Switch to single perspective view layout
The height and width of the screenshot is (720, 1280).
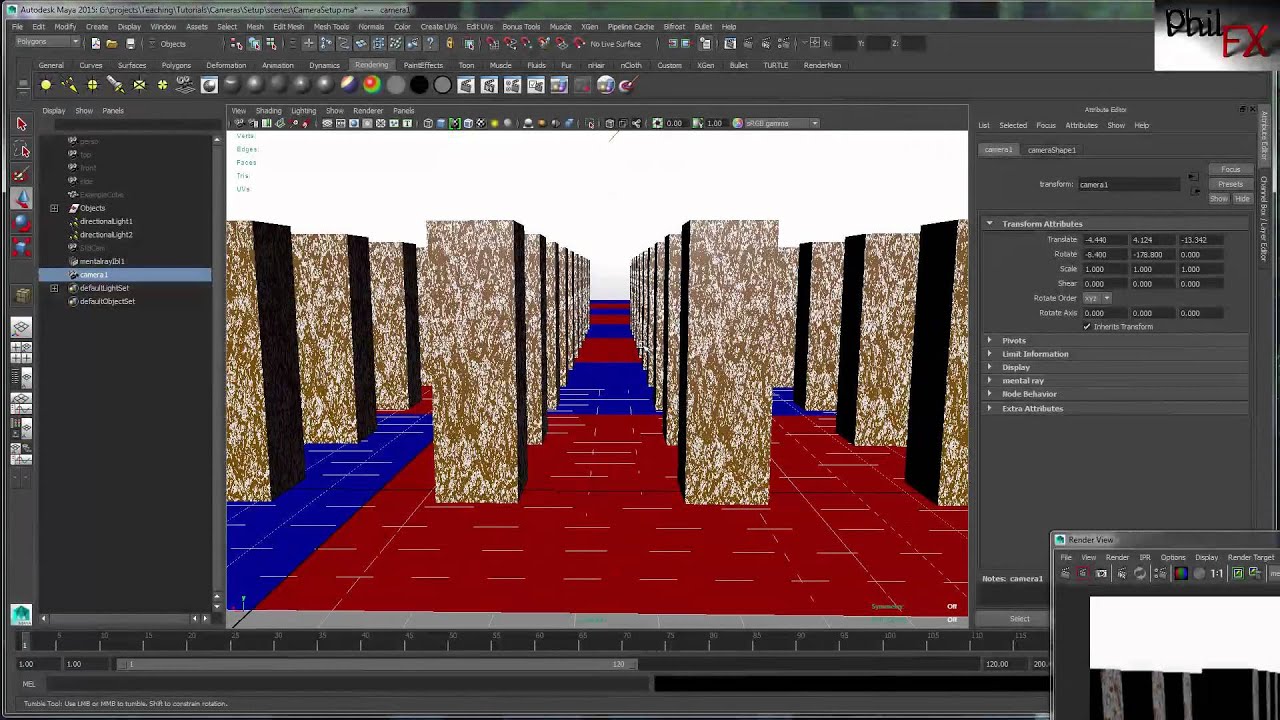click(x=21, y=328)
